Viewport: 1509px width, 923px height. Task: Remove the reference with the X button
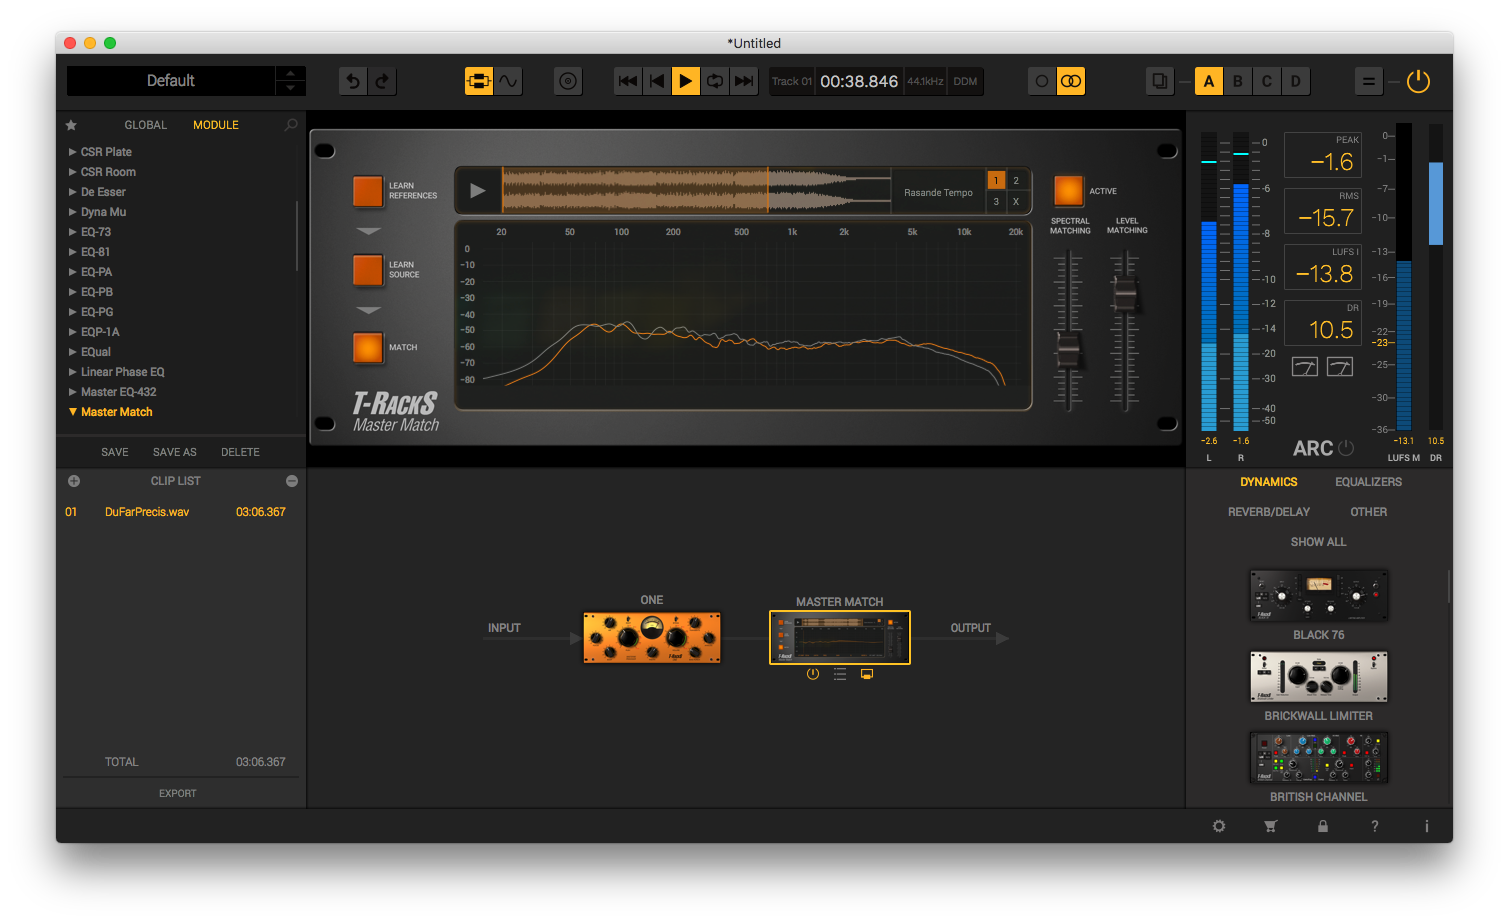point(1016,202)
